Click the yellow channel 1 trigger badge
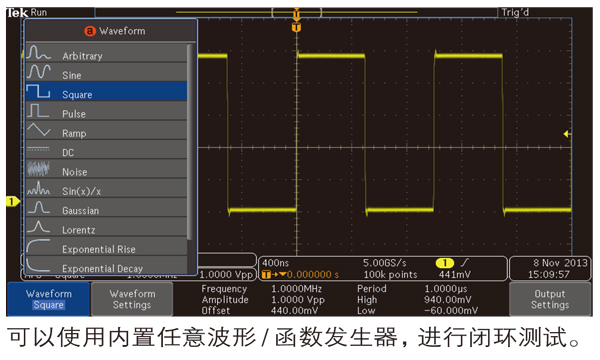 point(445,263)
